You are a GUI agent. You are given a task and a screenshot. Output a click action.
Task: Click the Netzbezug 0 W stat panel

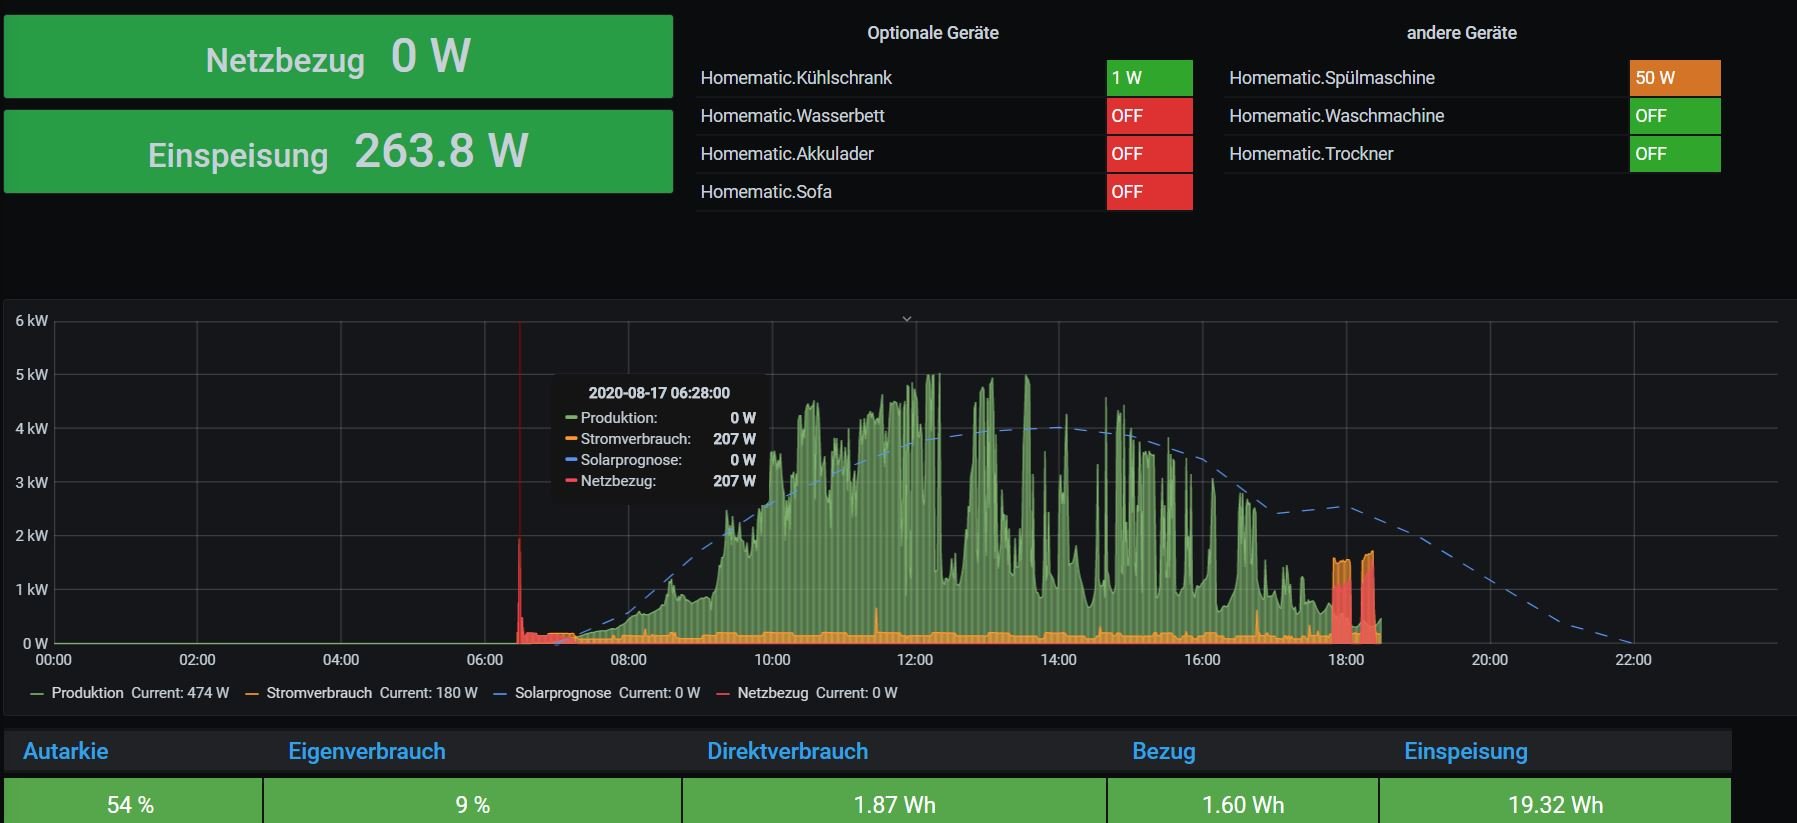coord(338,57)
